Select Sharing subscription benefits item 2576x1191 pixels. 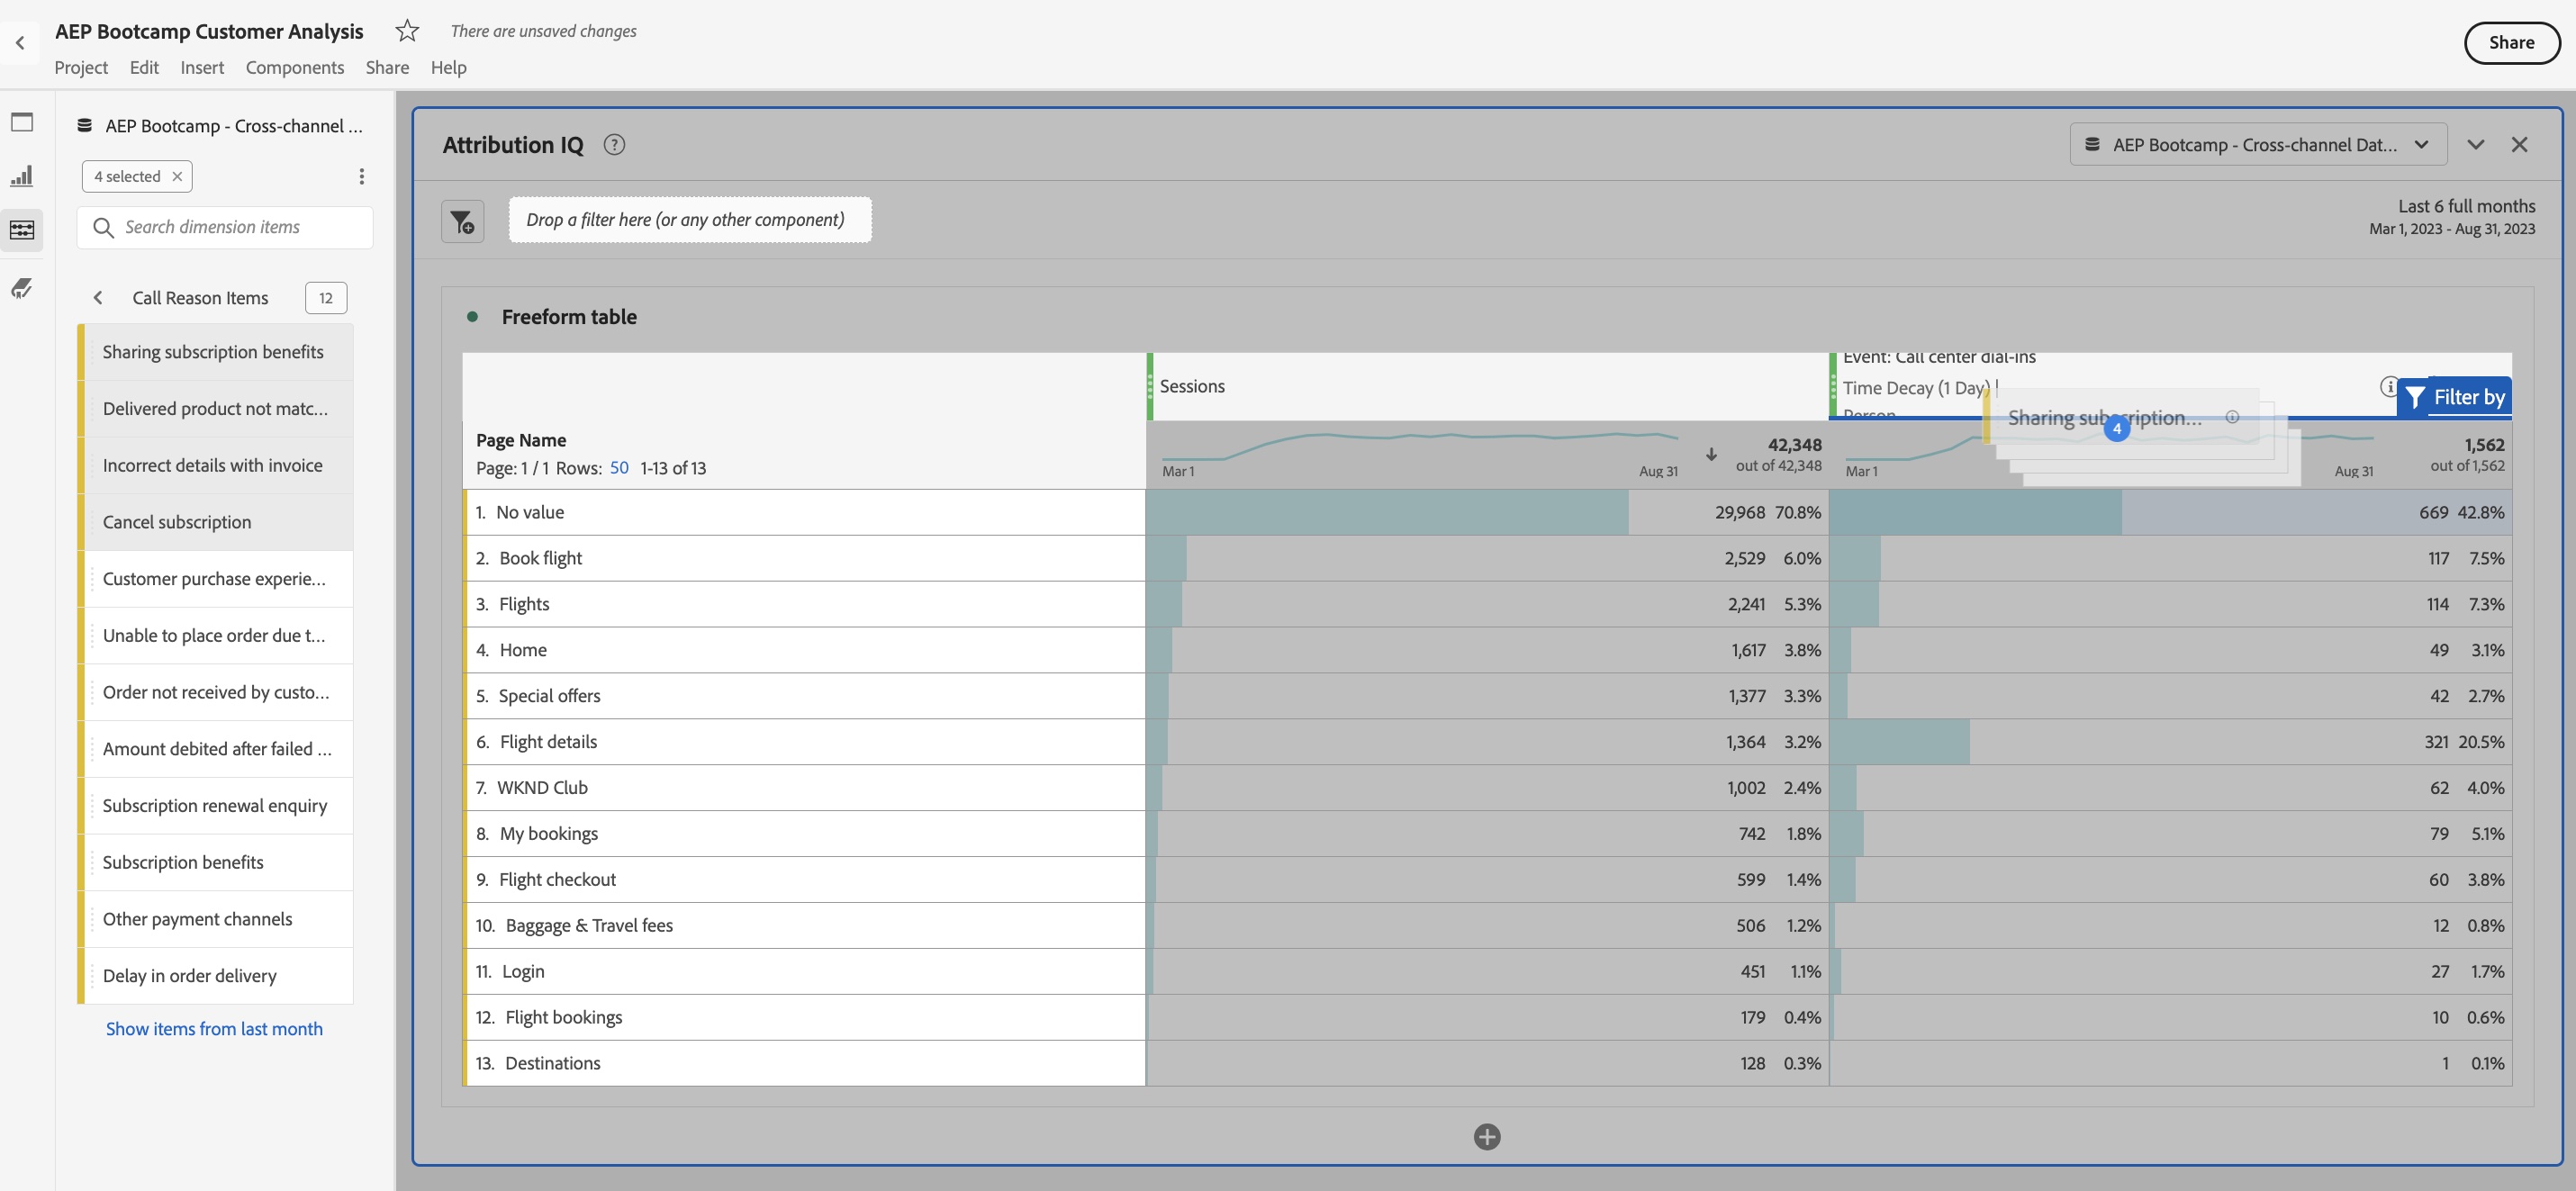click(x=216, y=352)
